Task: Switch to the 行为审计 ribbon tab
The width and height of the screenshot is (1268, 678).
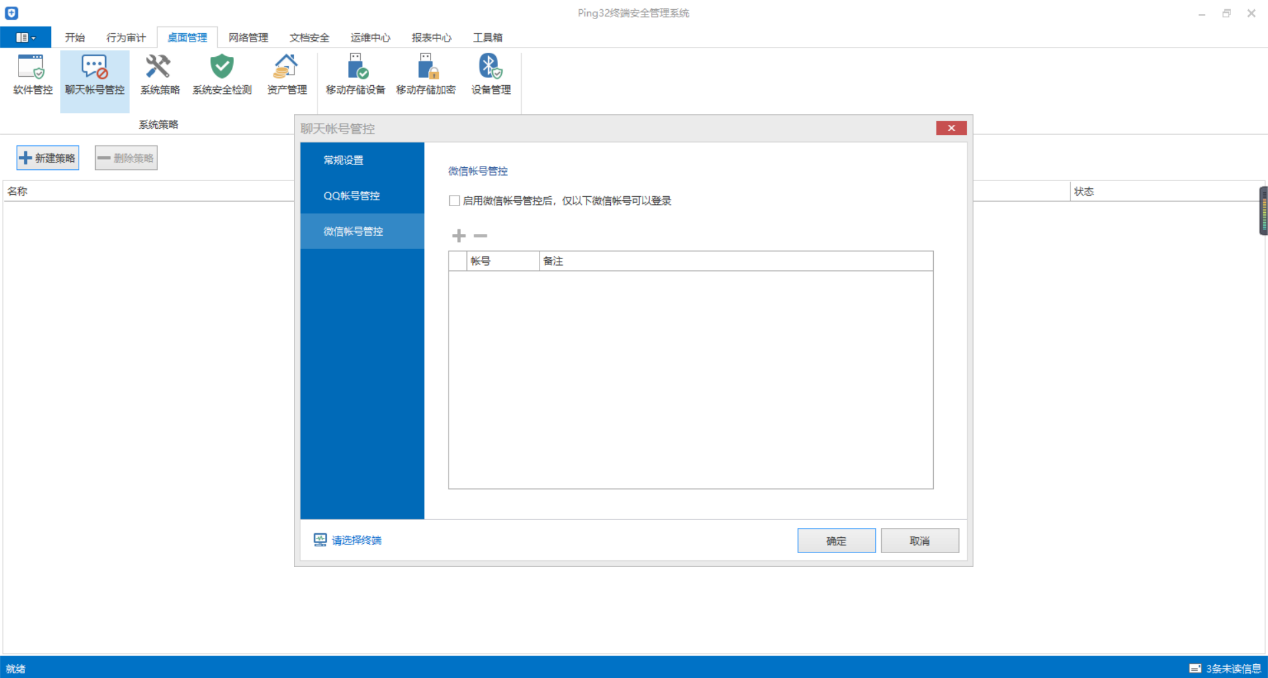Action: click(126, 38)
